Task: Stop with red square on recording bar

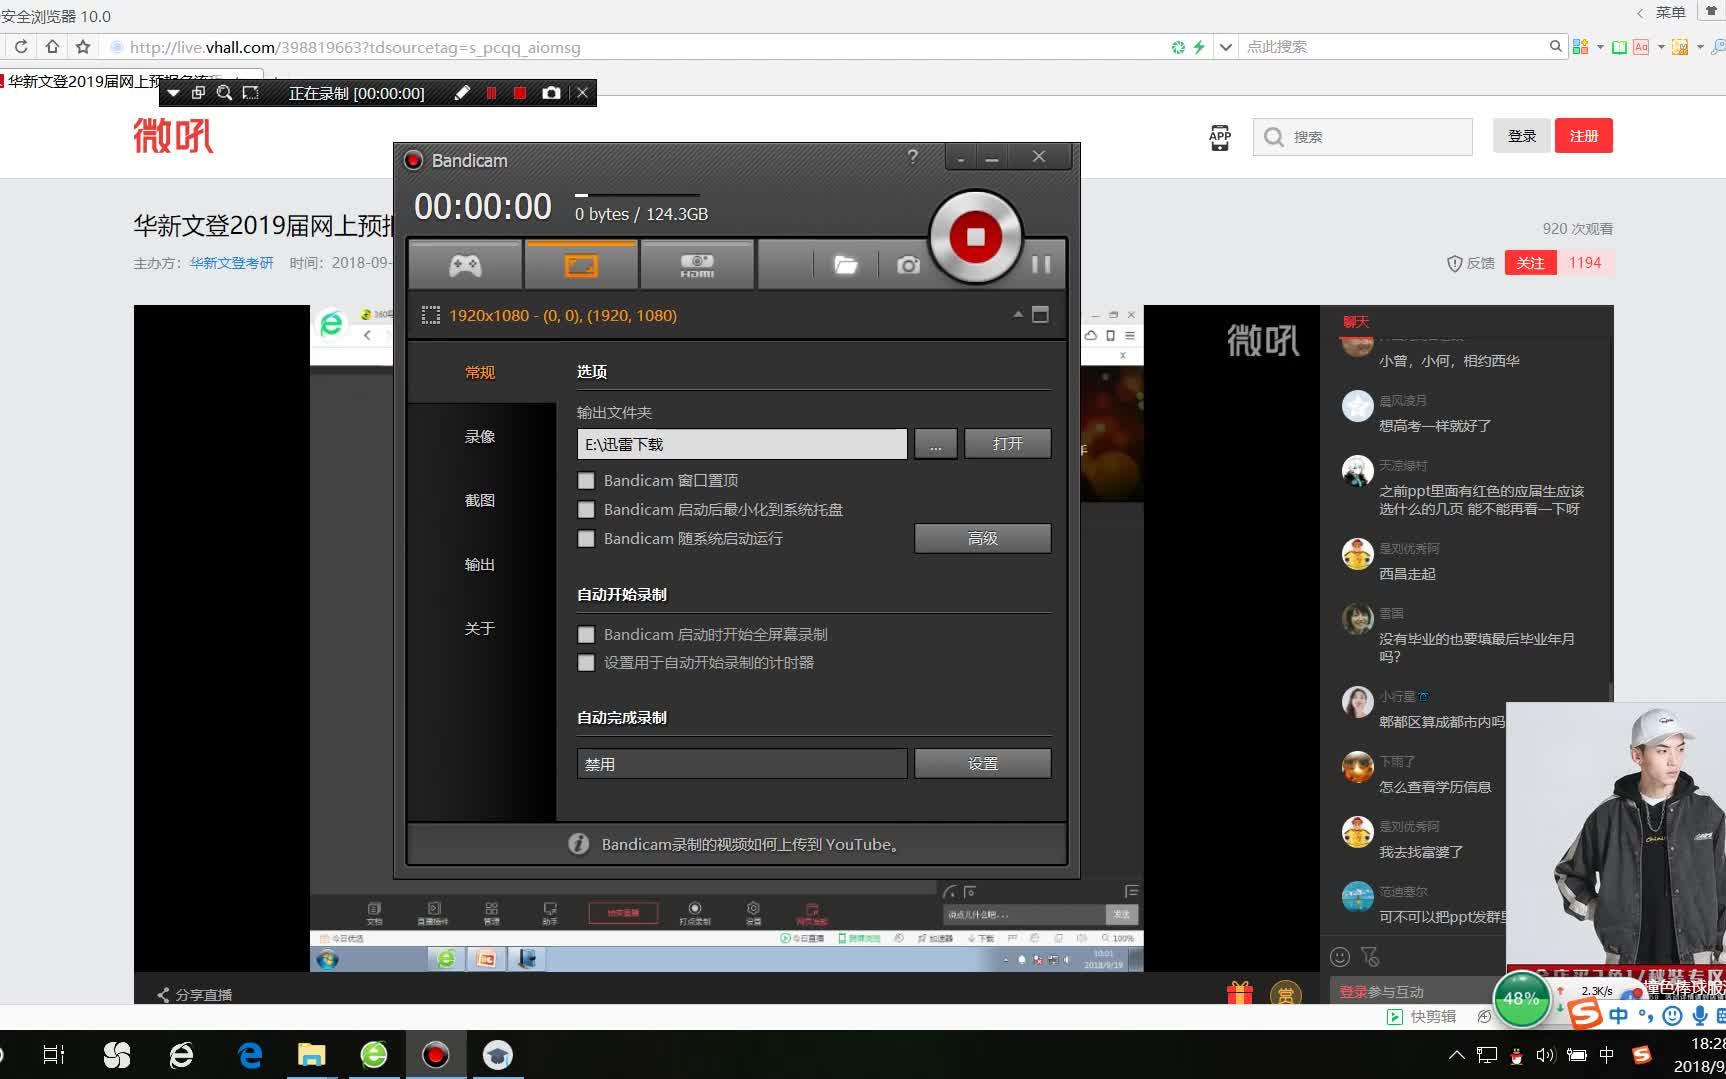Action: point(520,93)
